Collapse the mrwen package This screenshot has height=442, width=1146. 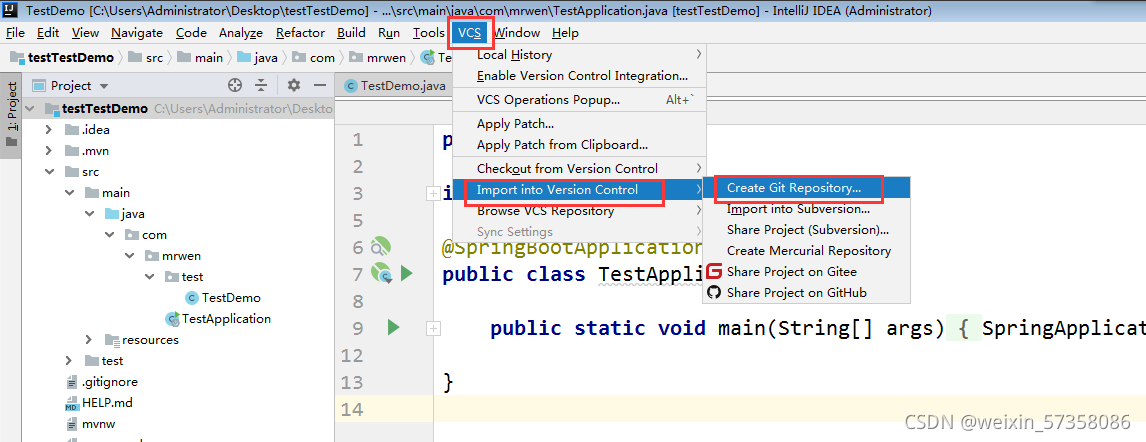[x=129, y=256]
